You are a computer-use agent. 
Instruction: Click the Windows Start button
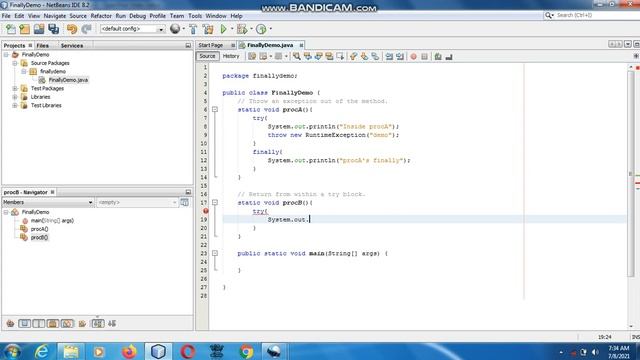click(x=12, y=351)
